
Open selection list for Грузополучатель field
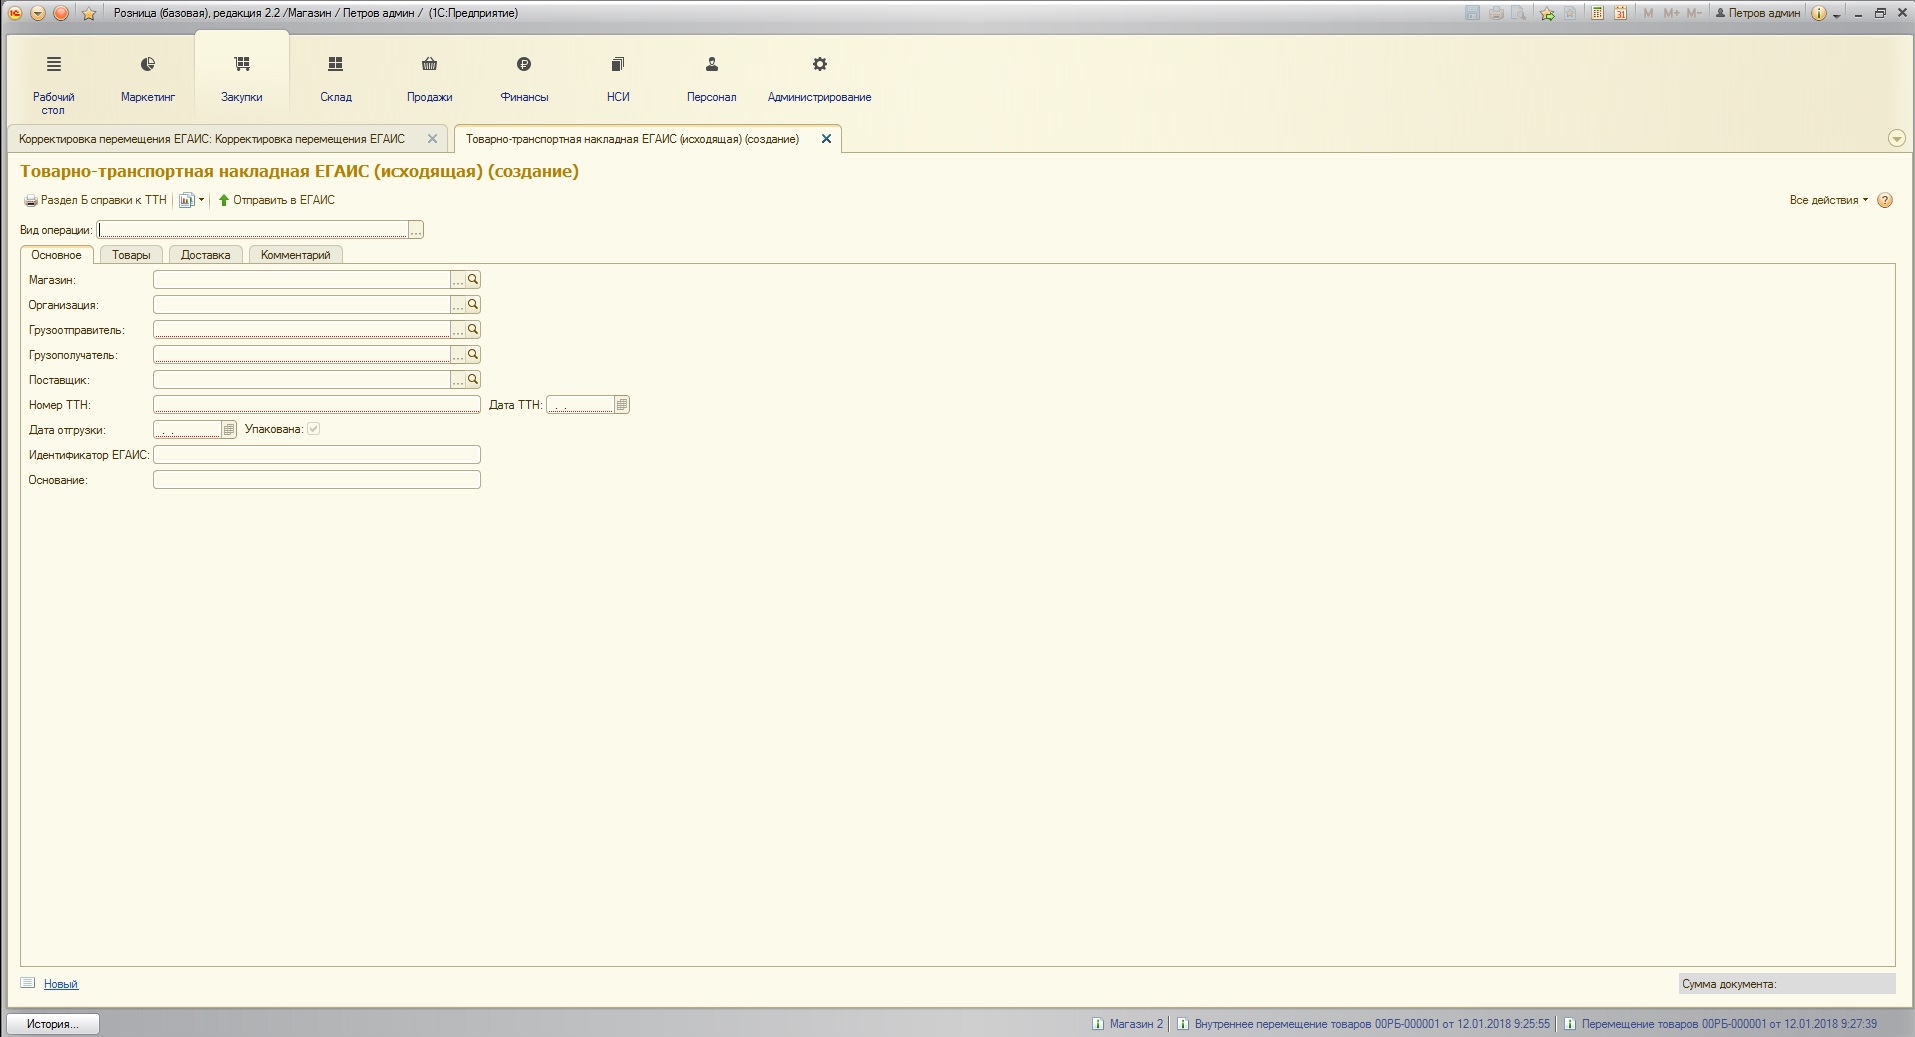[459, 354]
